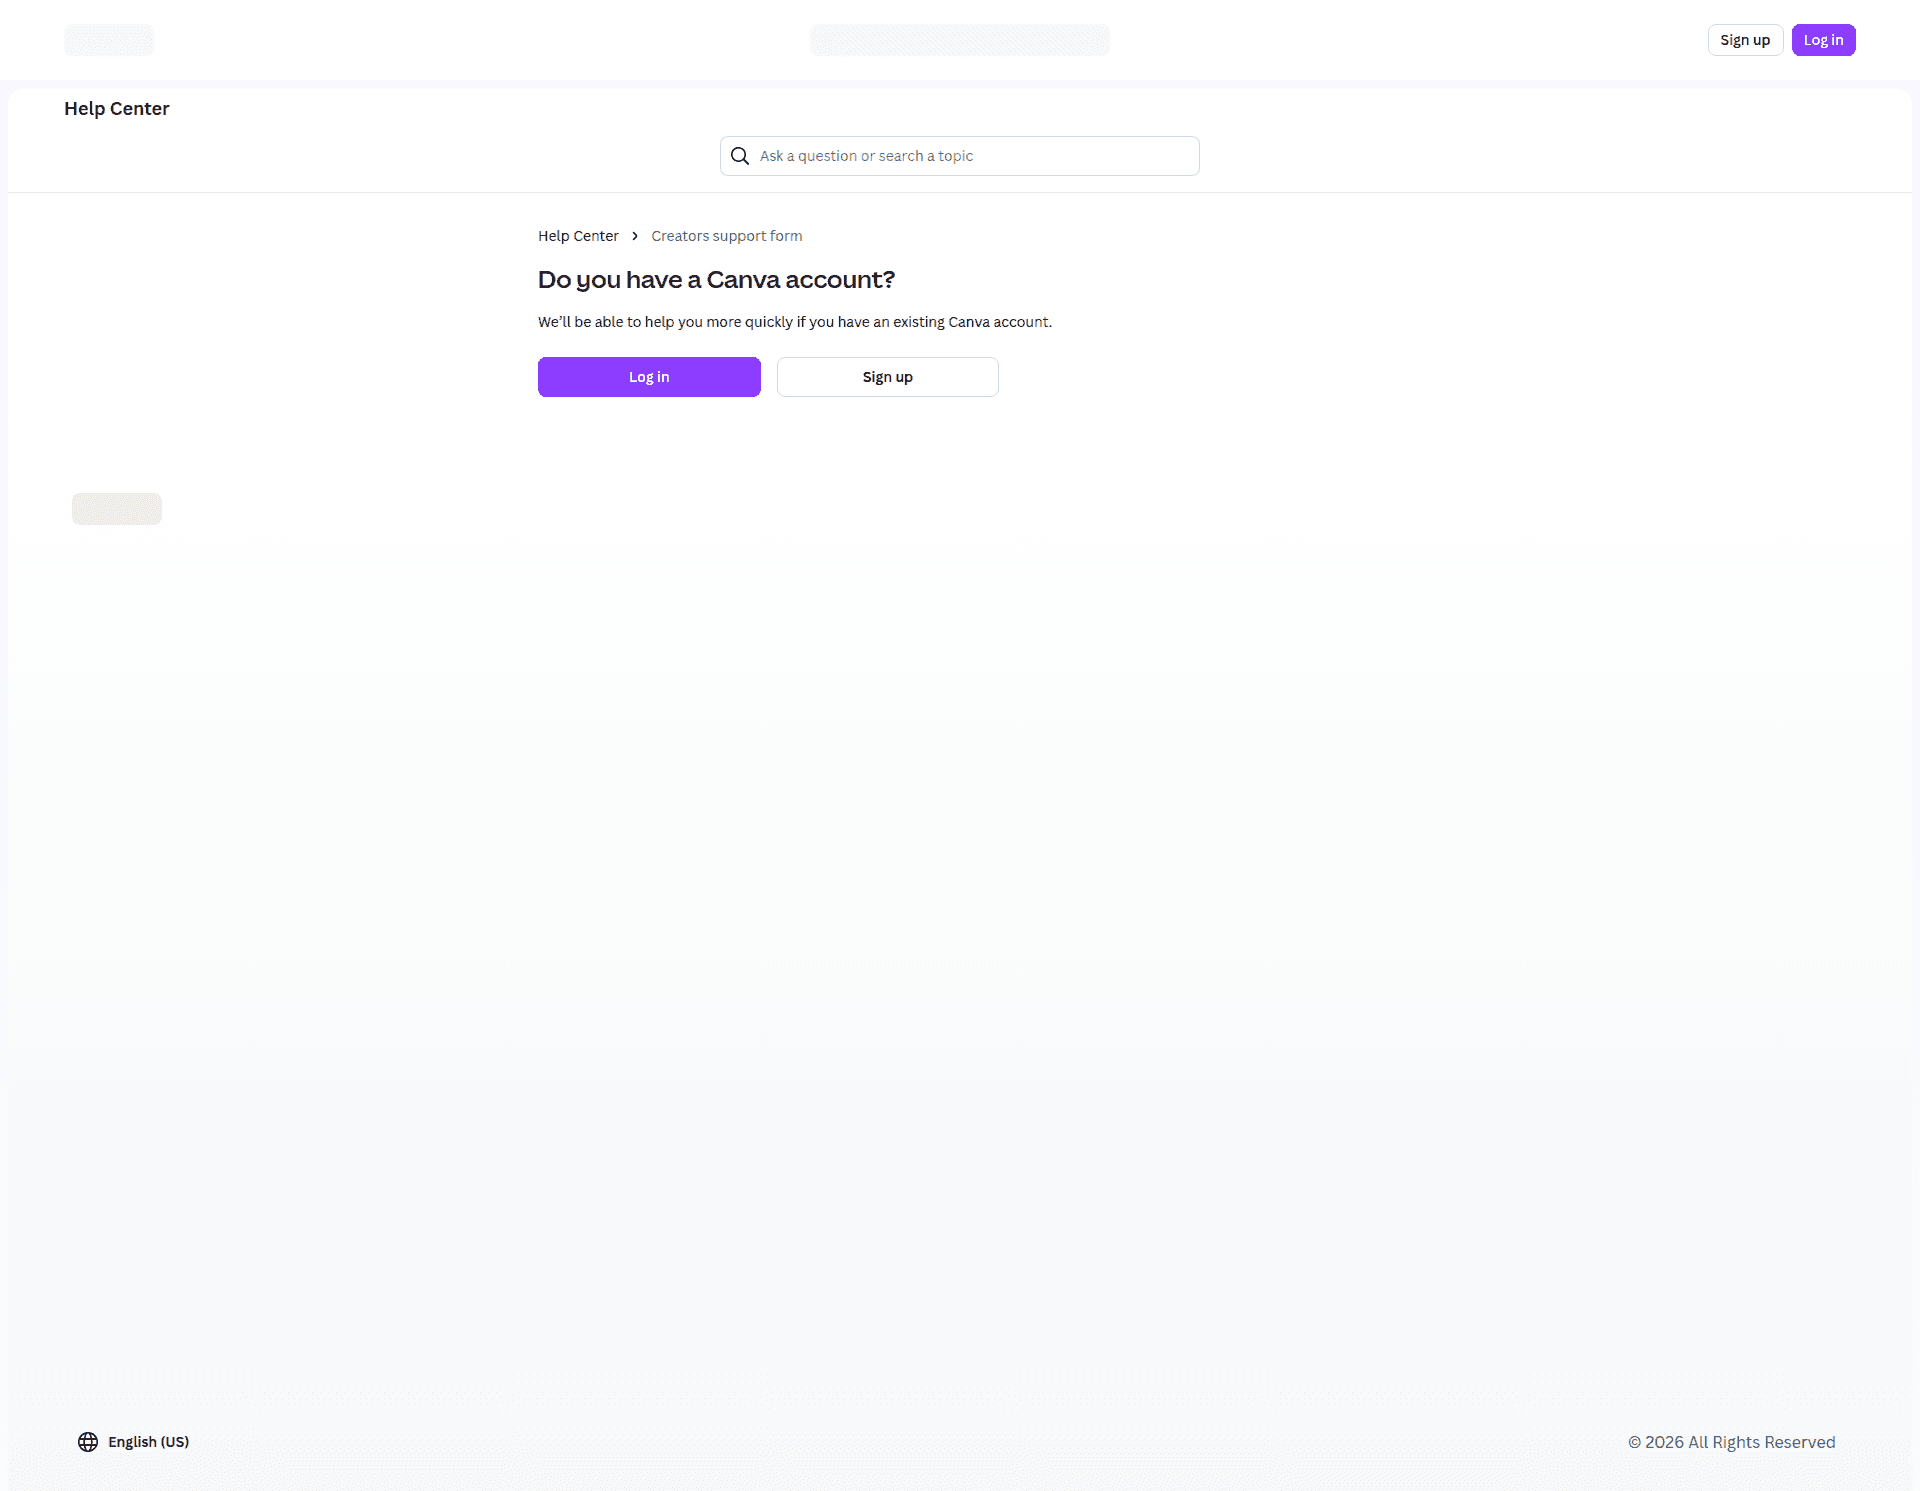Image resolution: width=1920 pixels, height=1491 pixels.
Task: Open the English (US) language selector
Action: pyautogui.click(x=133, y=1442)
